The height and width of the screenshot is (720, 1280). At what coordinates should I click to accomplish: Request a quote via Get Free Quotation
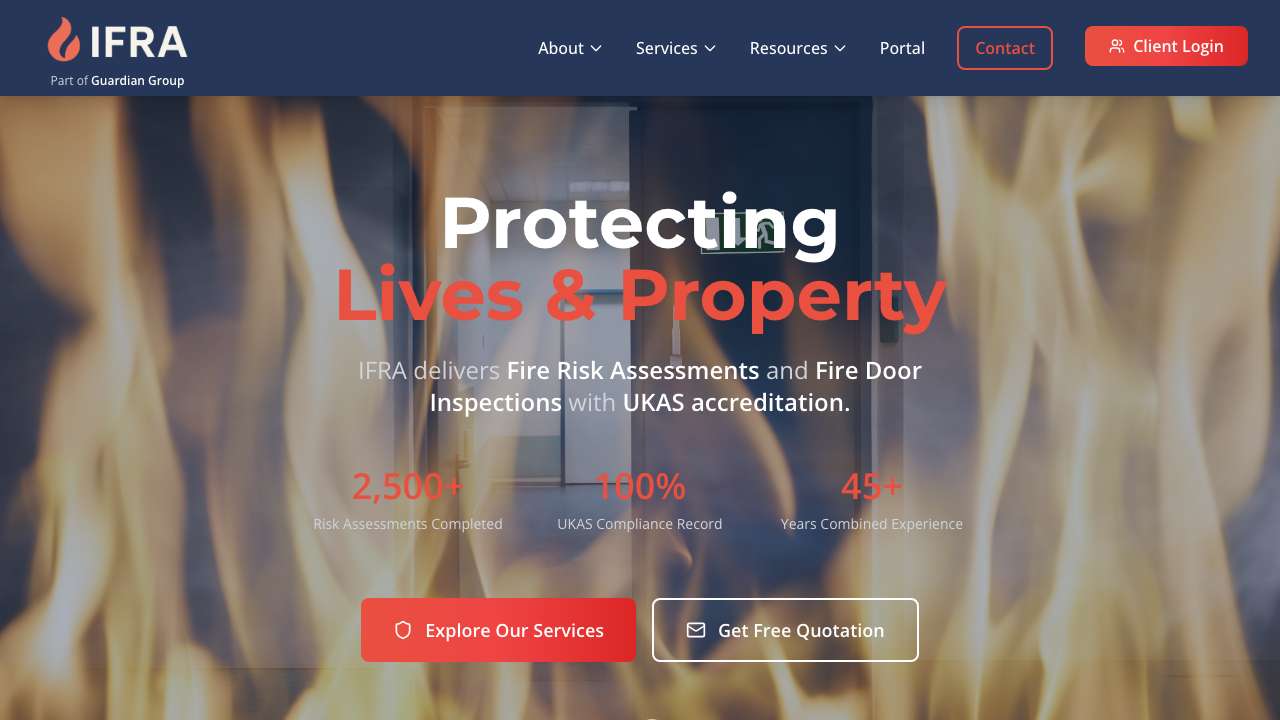(x=785, y=630)
